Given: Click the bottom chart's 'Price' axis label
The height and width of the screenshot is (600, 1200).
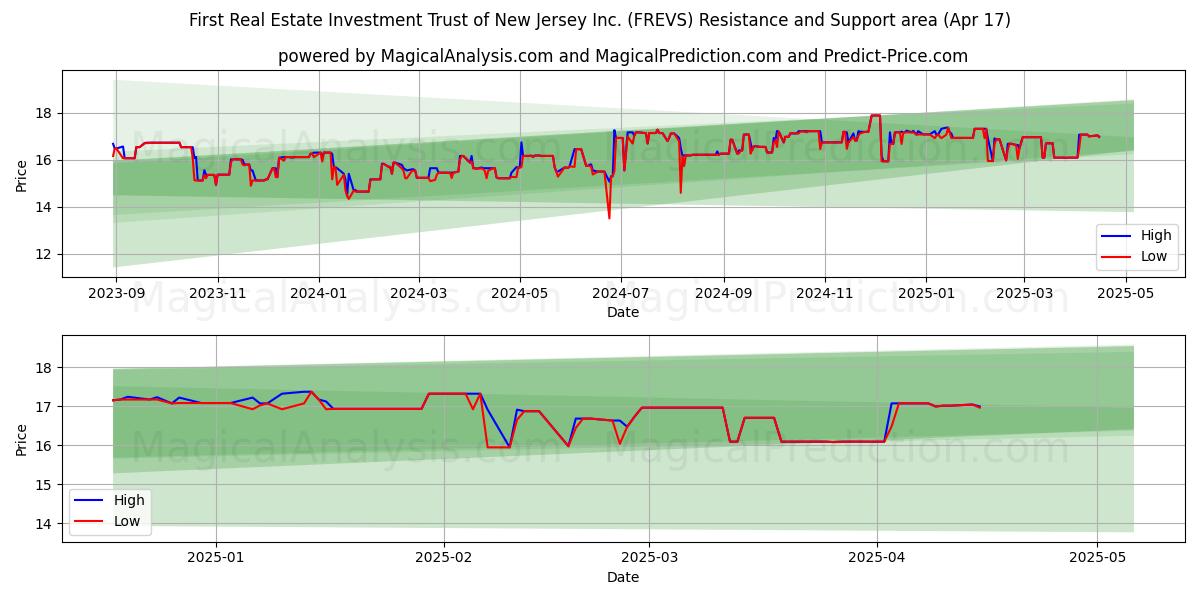Looking at the screenshot, I should click(x=22, y=438).
